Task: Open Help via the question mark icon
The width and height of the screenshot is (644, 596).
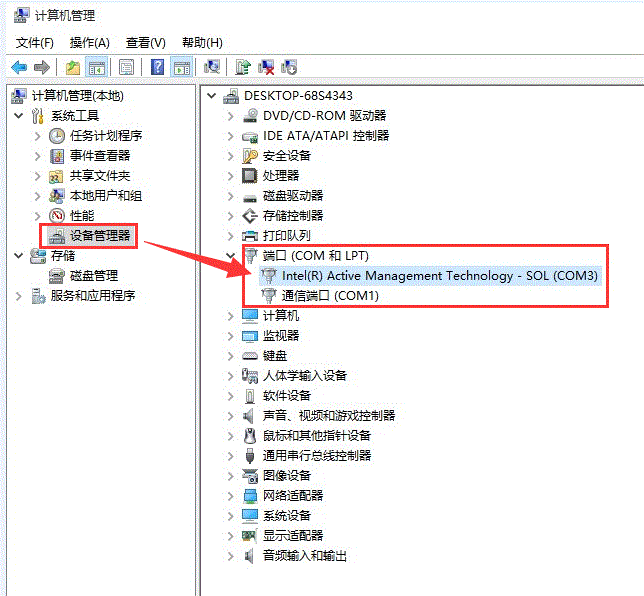Action: click(x=157, y=67)
